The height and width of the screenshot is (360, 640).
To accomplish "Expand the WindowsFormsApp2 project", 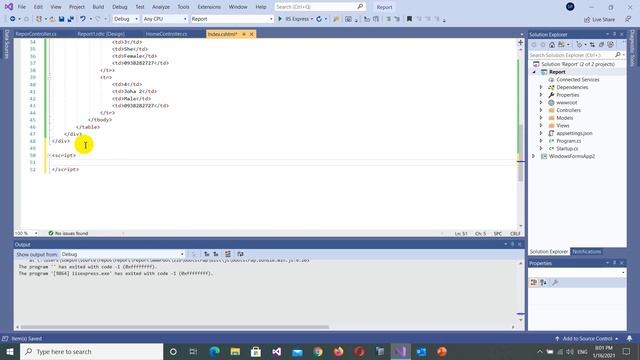I will [533, 156].
